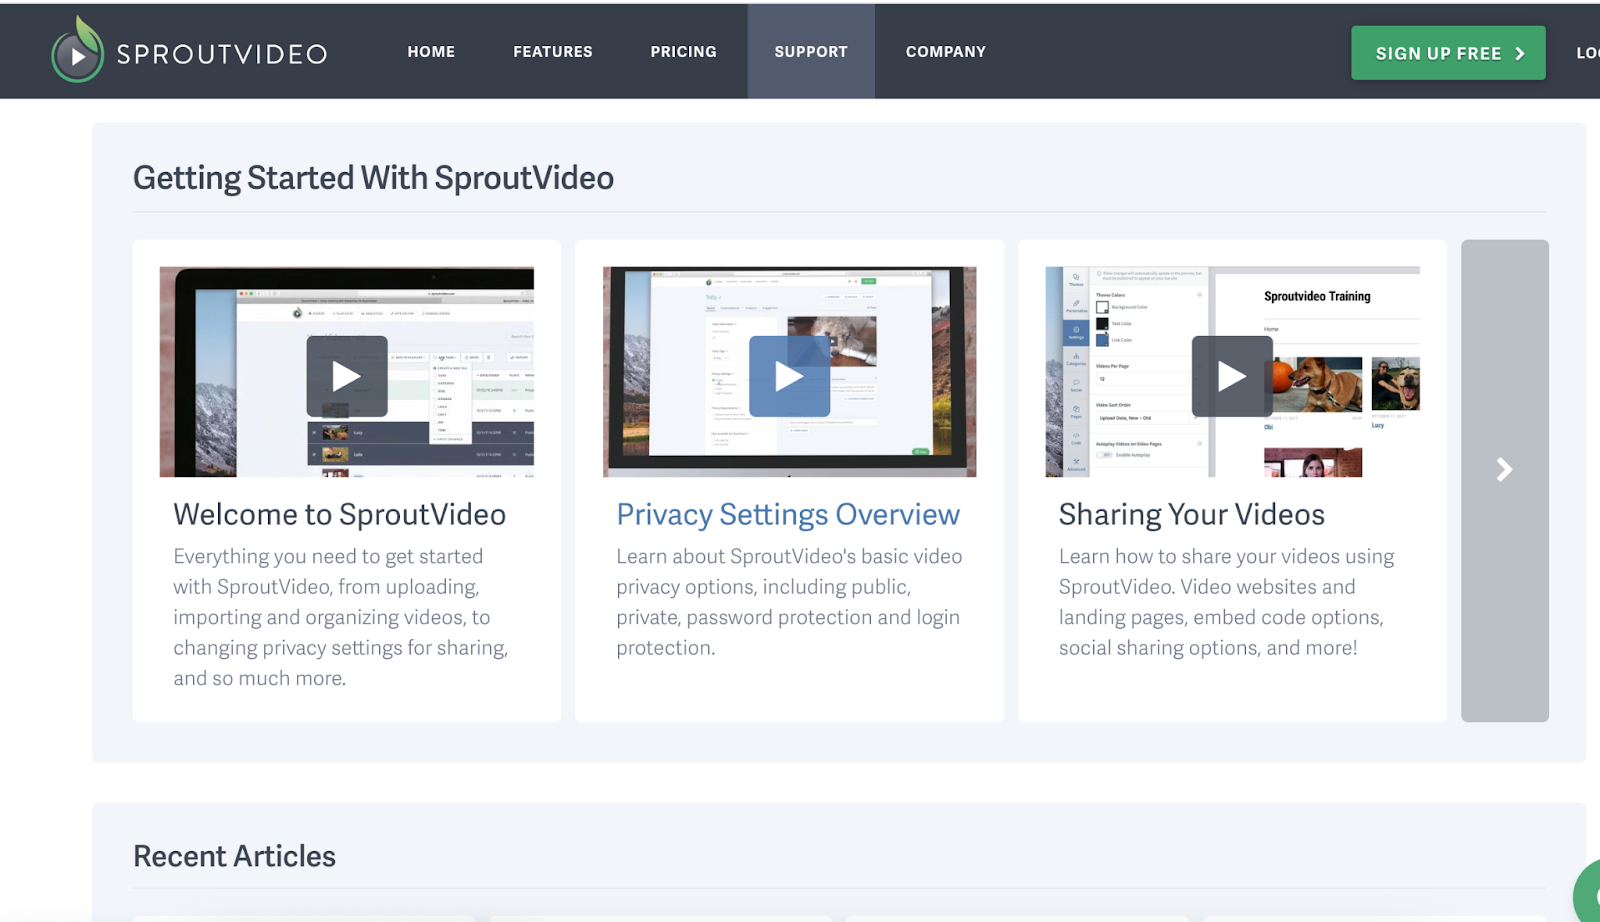Image resolution: width=1600 pixels, height=922 pixels.
Task: Click the SIGN UP FREE button
Action: [x=1448, y=53]
